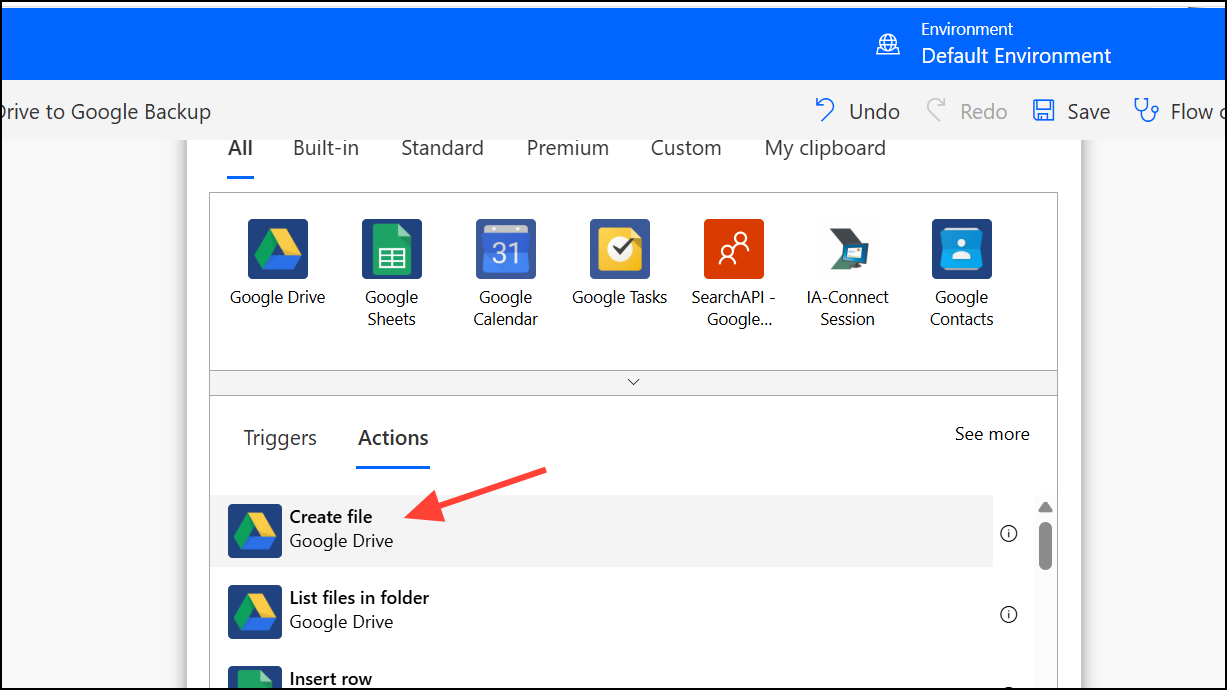Image resolution: width=1227 pixels, height=690 pixels.
Task: Open the Standard connectors tab
Action: 442,148
